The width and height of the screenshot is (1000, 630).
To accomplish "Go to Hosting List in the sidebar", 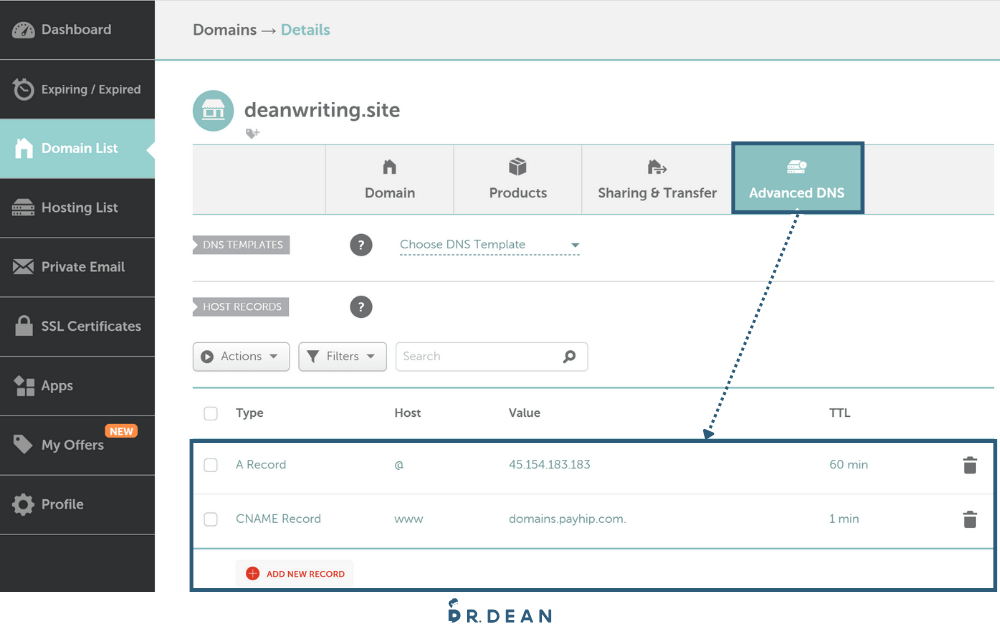I will click(x=78, y=208).
